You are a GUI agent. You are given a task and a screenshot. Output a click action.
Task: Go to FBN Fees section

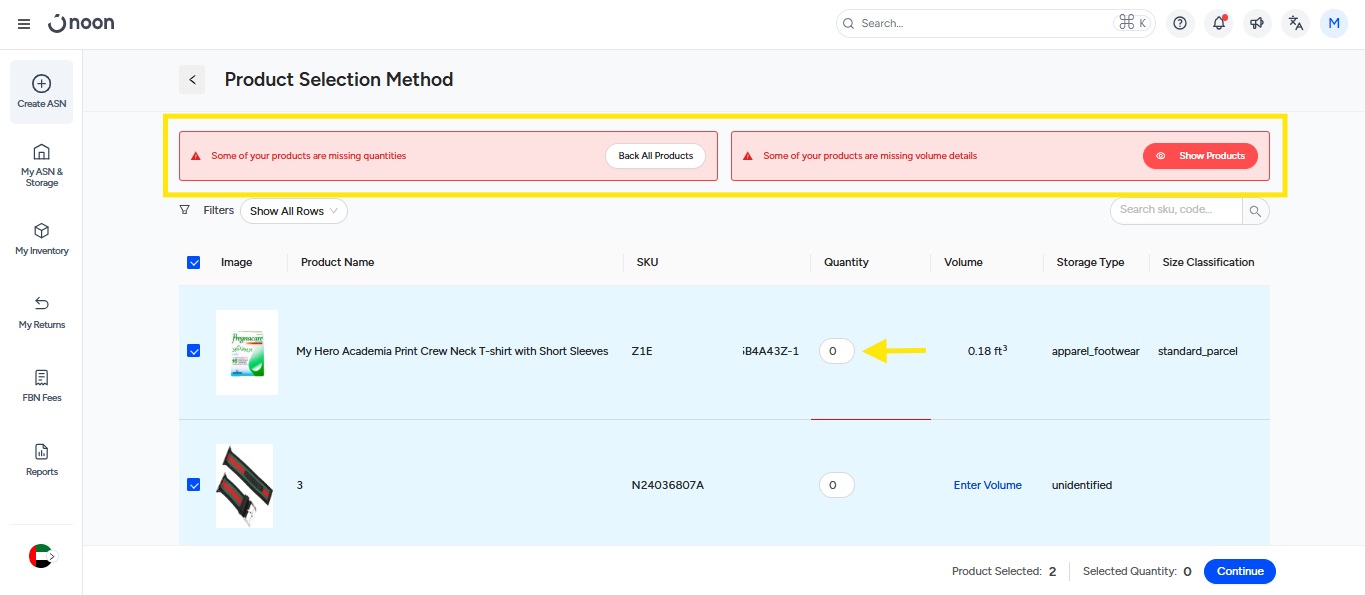click(42, 386)
